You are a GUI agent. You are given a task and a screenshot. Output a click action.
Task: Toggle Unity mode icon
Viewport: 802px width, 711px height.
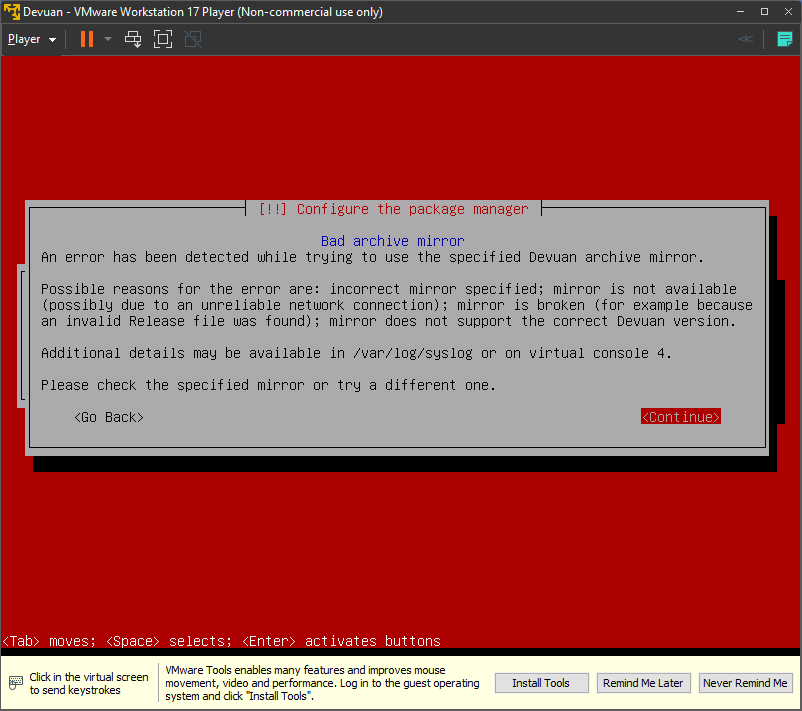click(193, 39)
